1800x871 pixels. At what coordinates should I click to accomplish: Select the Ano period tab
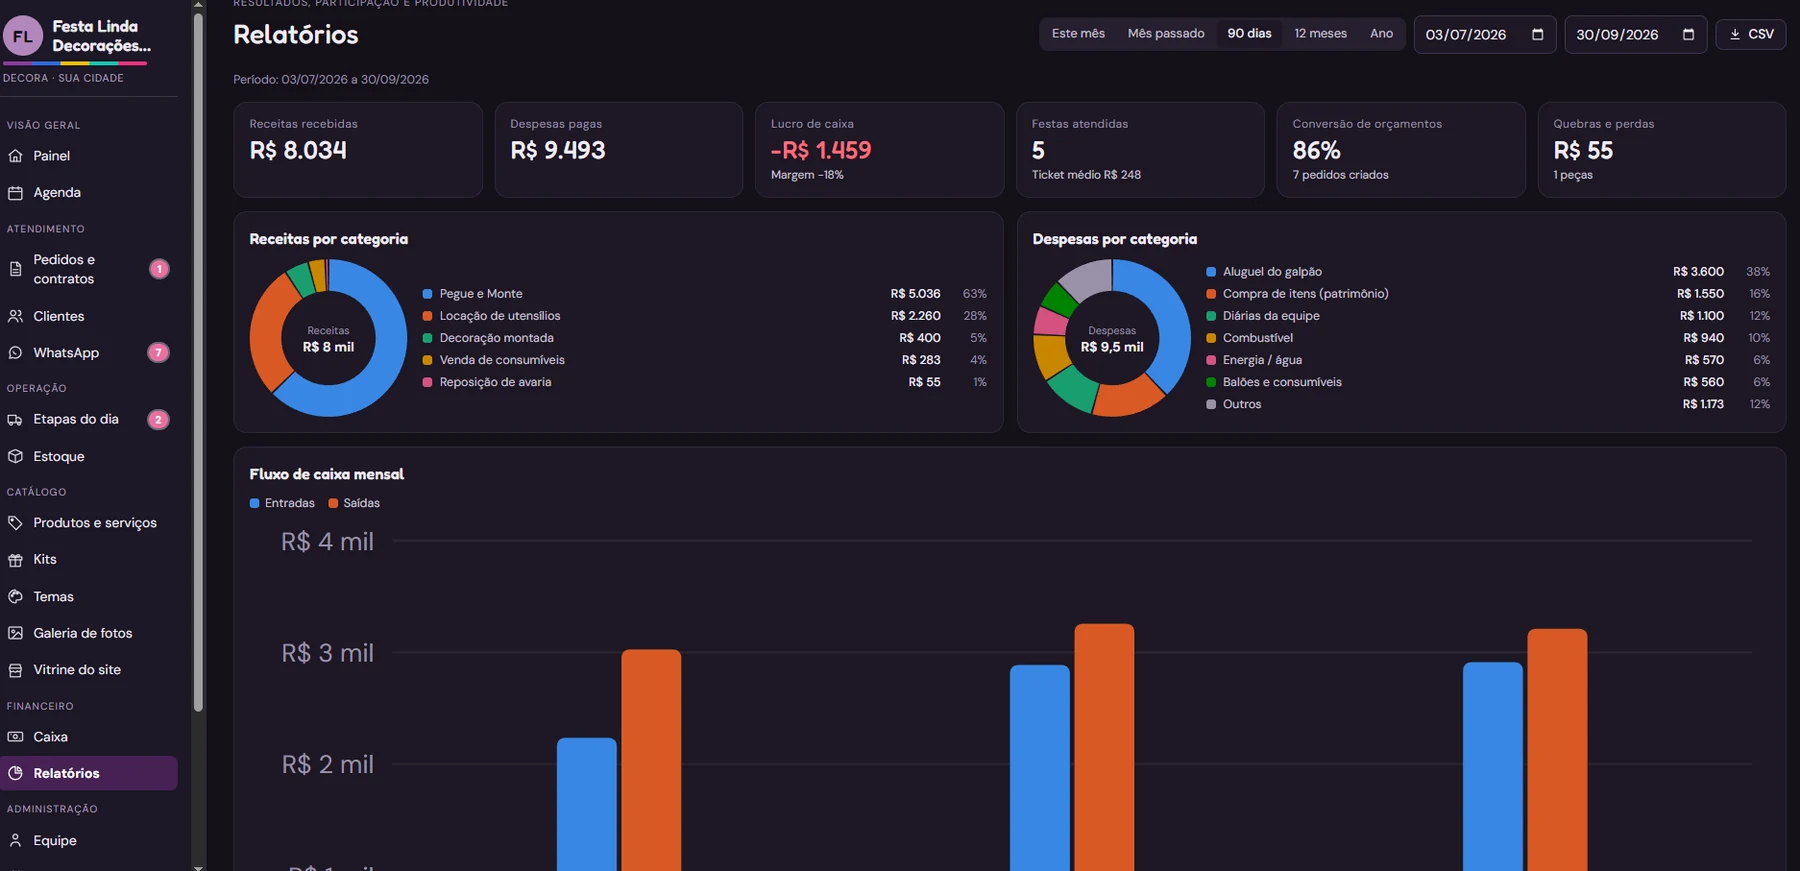[x=1381, y=34]
